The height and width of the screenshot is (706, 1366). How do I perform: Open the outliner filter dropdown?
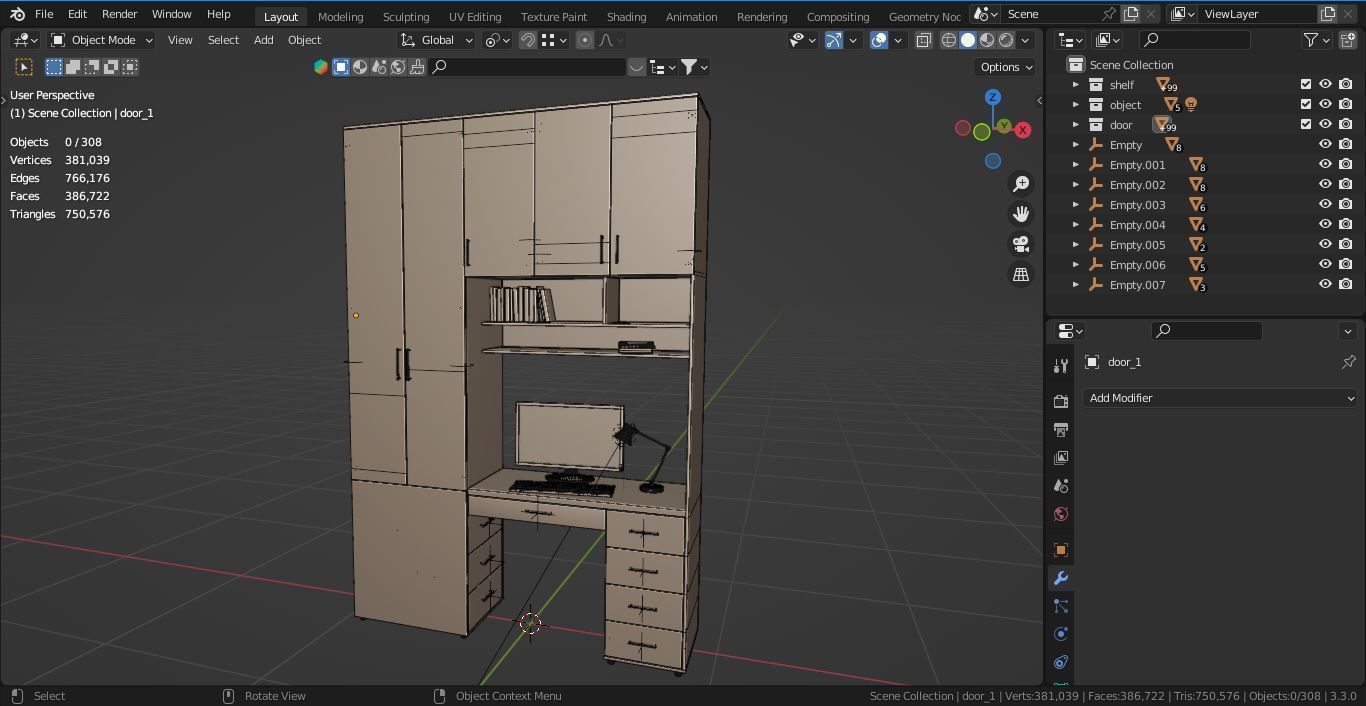(x=1317, y=40)
